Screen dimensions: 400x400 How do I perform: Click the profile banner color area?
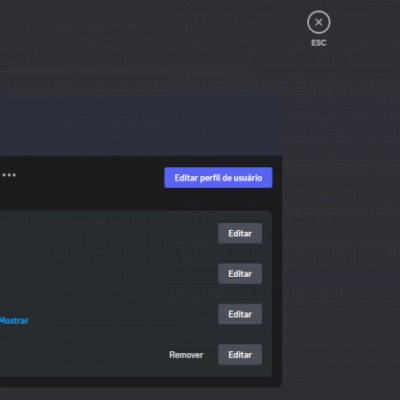click(x=141, y=124)
